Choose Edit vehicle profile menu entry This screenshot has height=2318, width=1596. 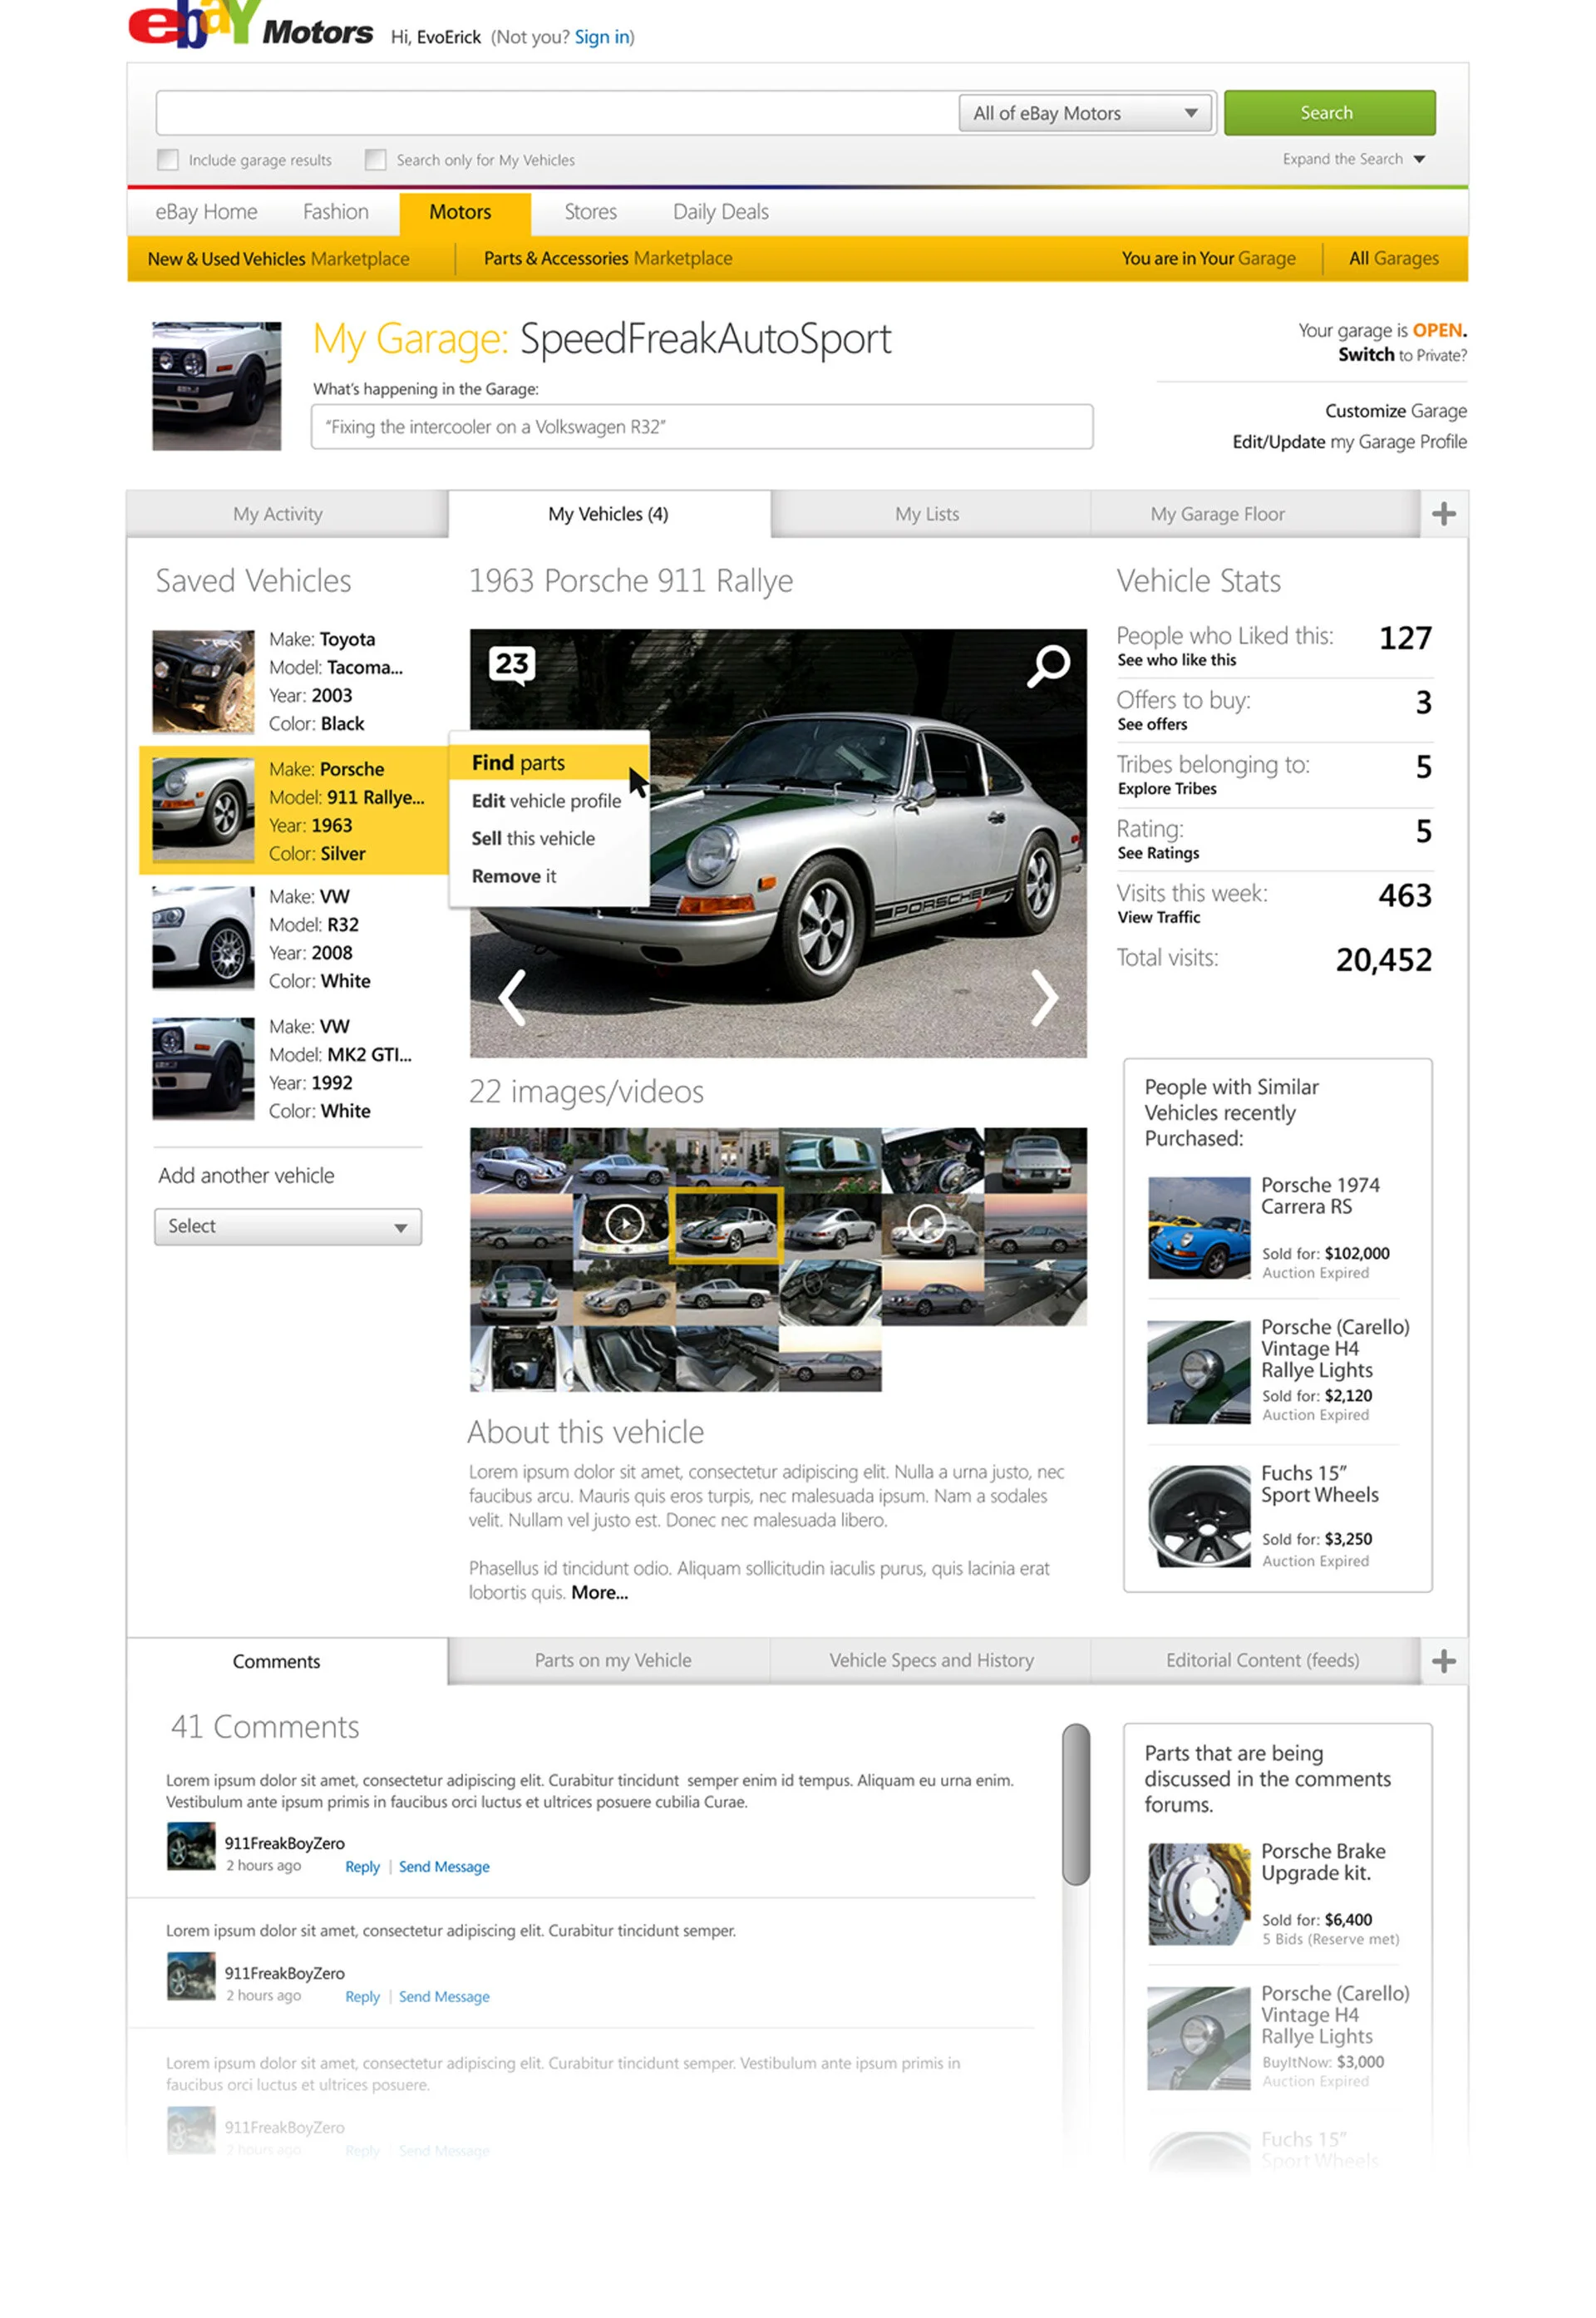(548, 801)
